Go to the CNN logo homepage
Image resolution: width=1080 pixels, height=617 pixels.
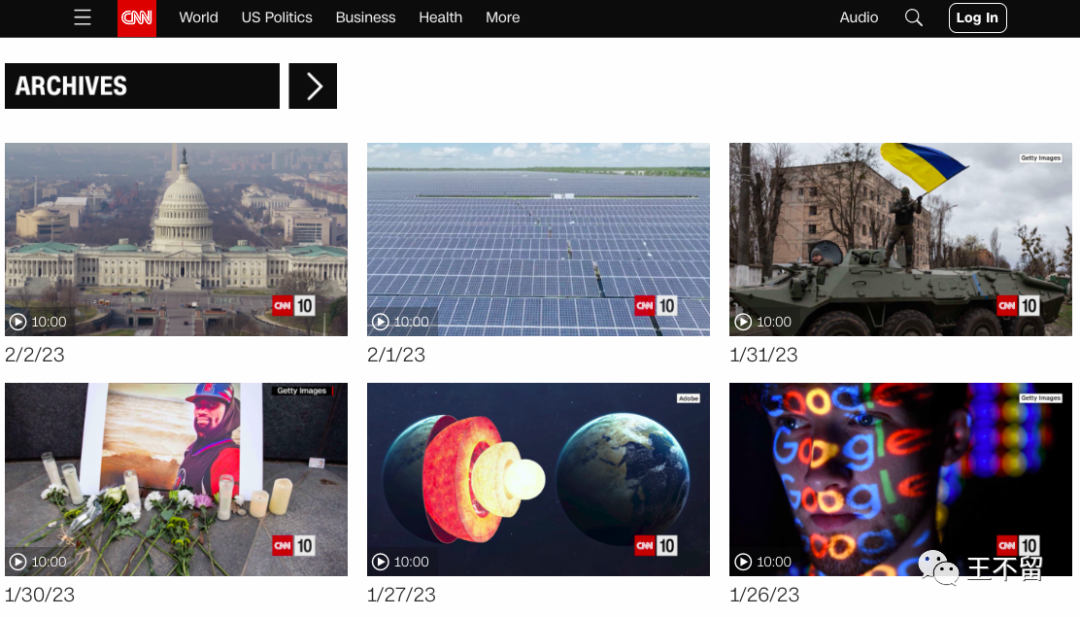pyautogui.click(x=136, y=18)
